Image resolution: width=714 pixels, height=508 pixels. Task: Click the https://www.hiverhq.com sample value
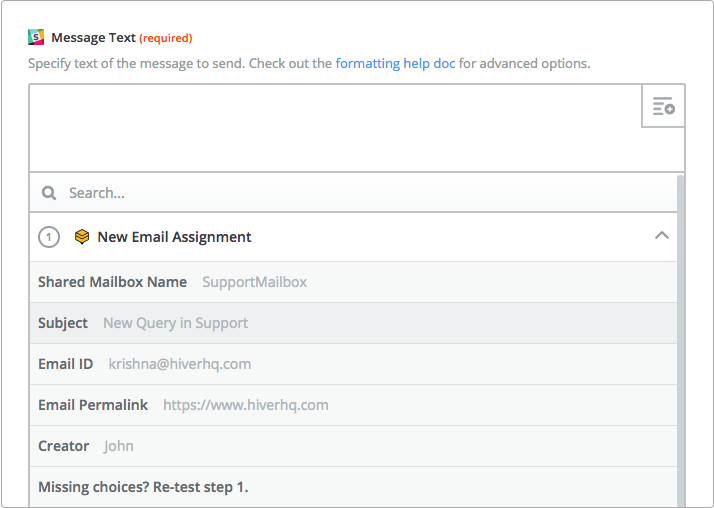tap(246, 405)
